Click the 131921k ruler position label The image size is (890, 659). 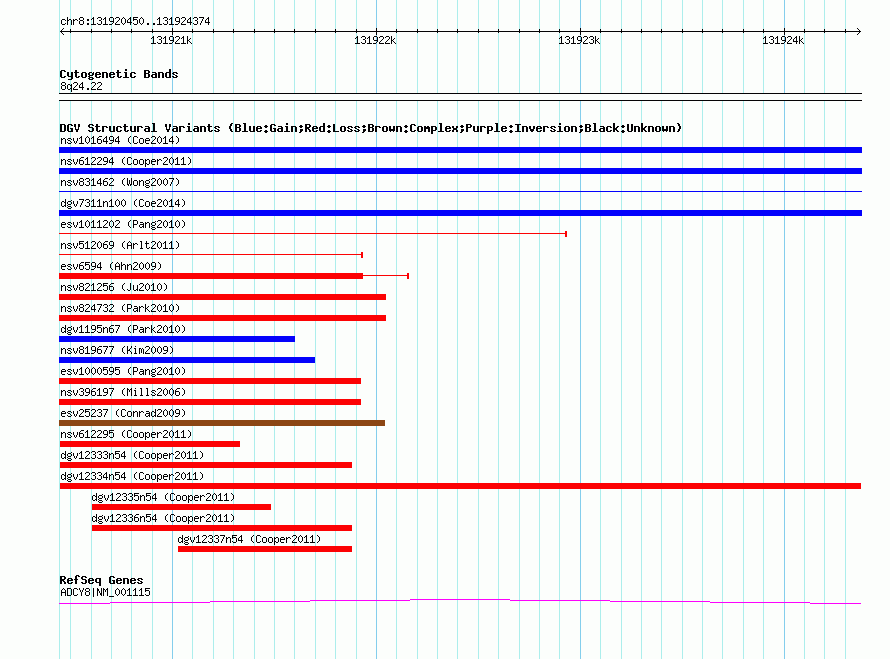click(x=171, y=40)
